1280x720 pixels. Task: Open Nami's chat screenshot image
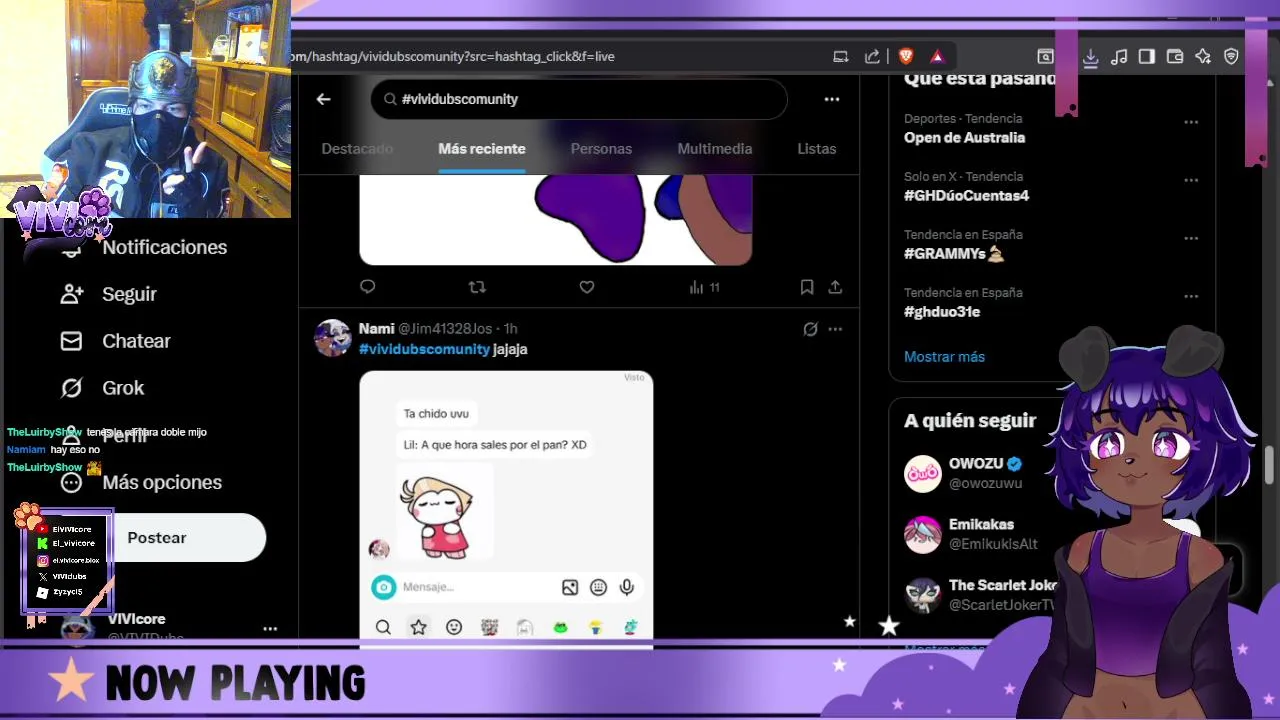[506, 509]
